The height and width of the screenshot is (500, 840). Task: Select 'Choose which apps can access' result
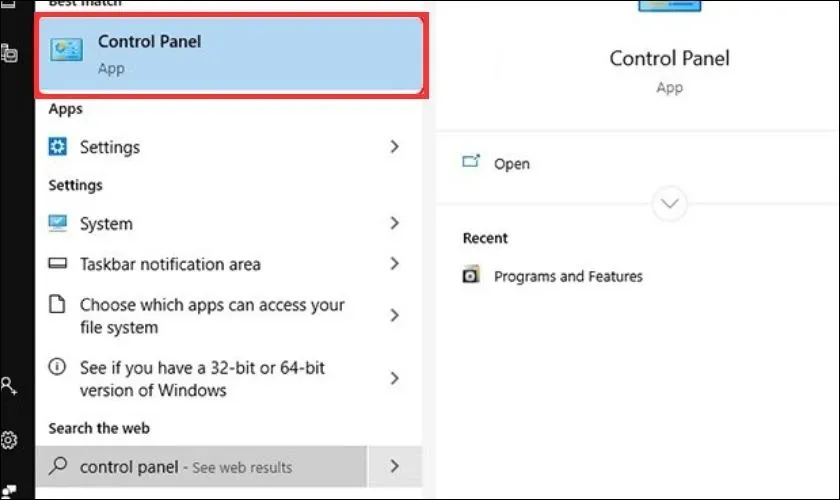212,316
